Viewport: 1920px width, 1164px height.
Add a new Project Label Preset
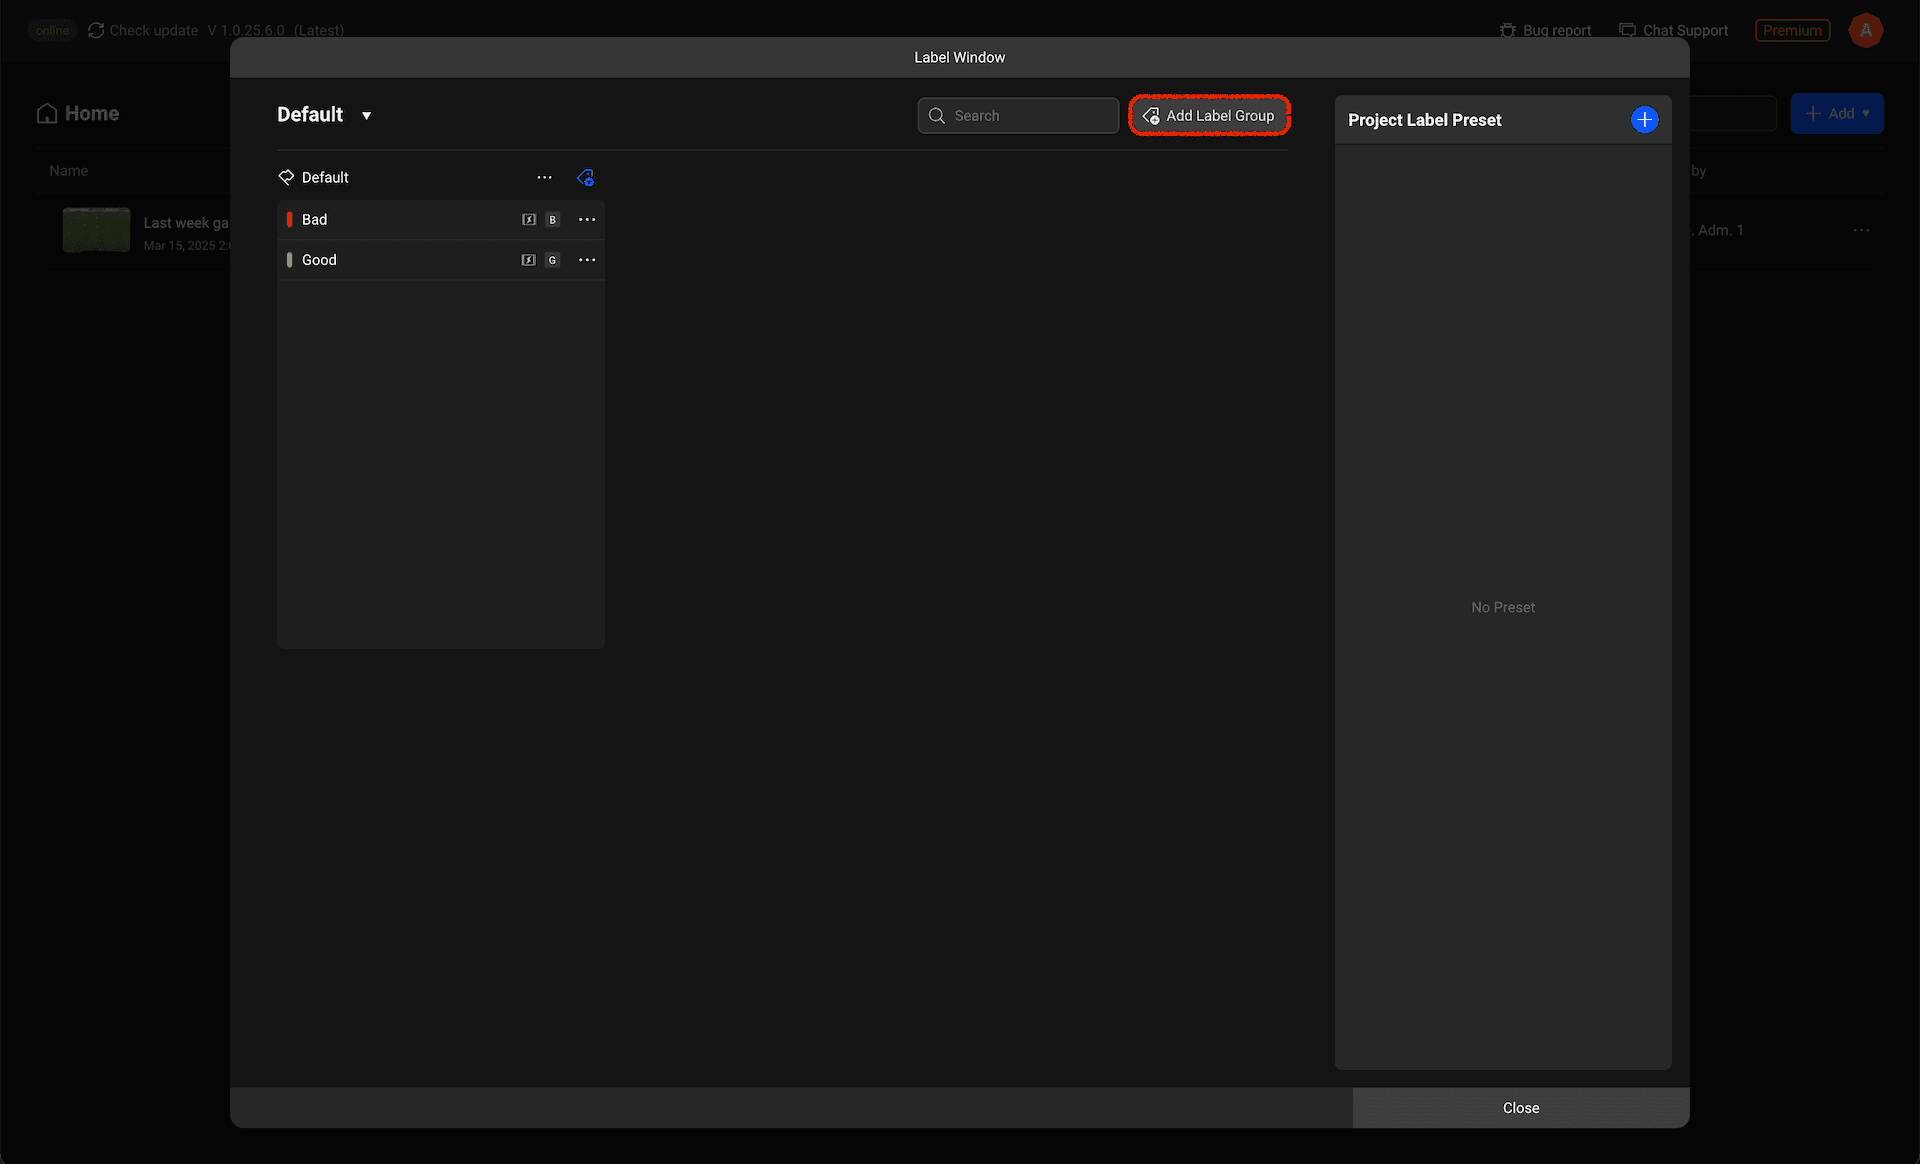[x=1644, y=120]
